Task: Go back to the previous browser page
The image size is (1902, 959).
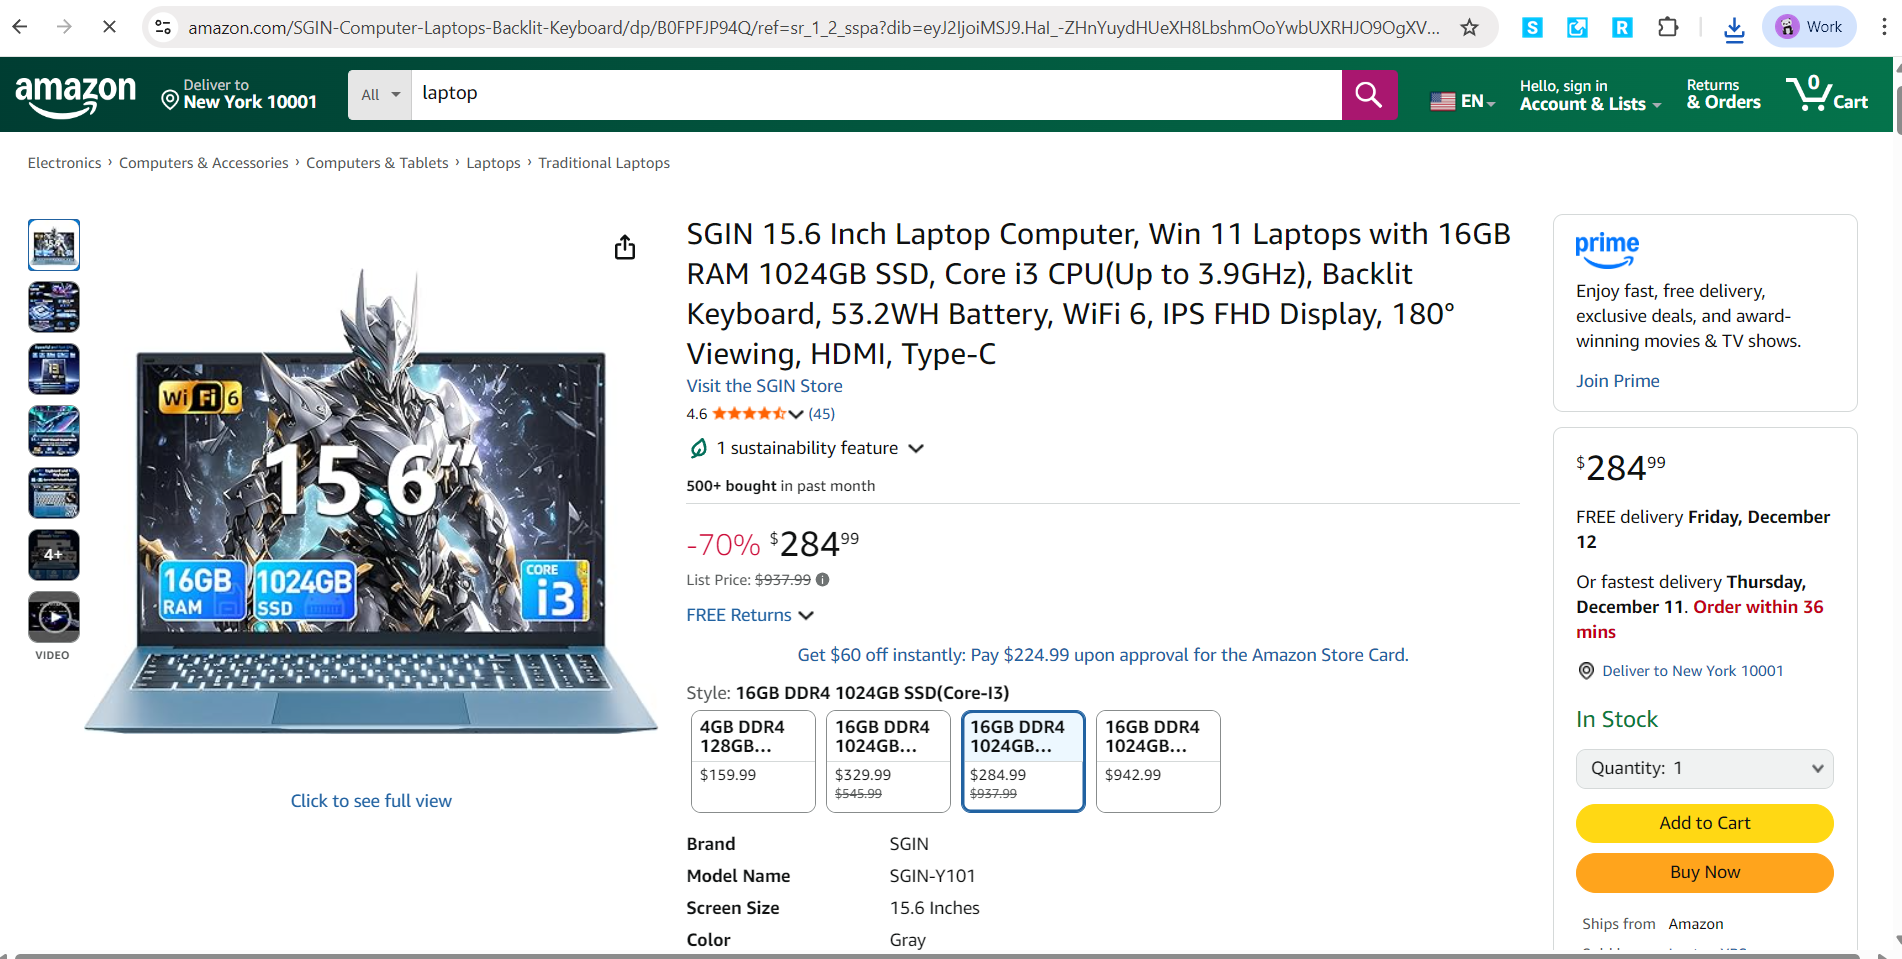Action: pyautogui.click(x=20, y=27)
